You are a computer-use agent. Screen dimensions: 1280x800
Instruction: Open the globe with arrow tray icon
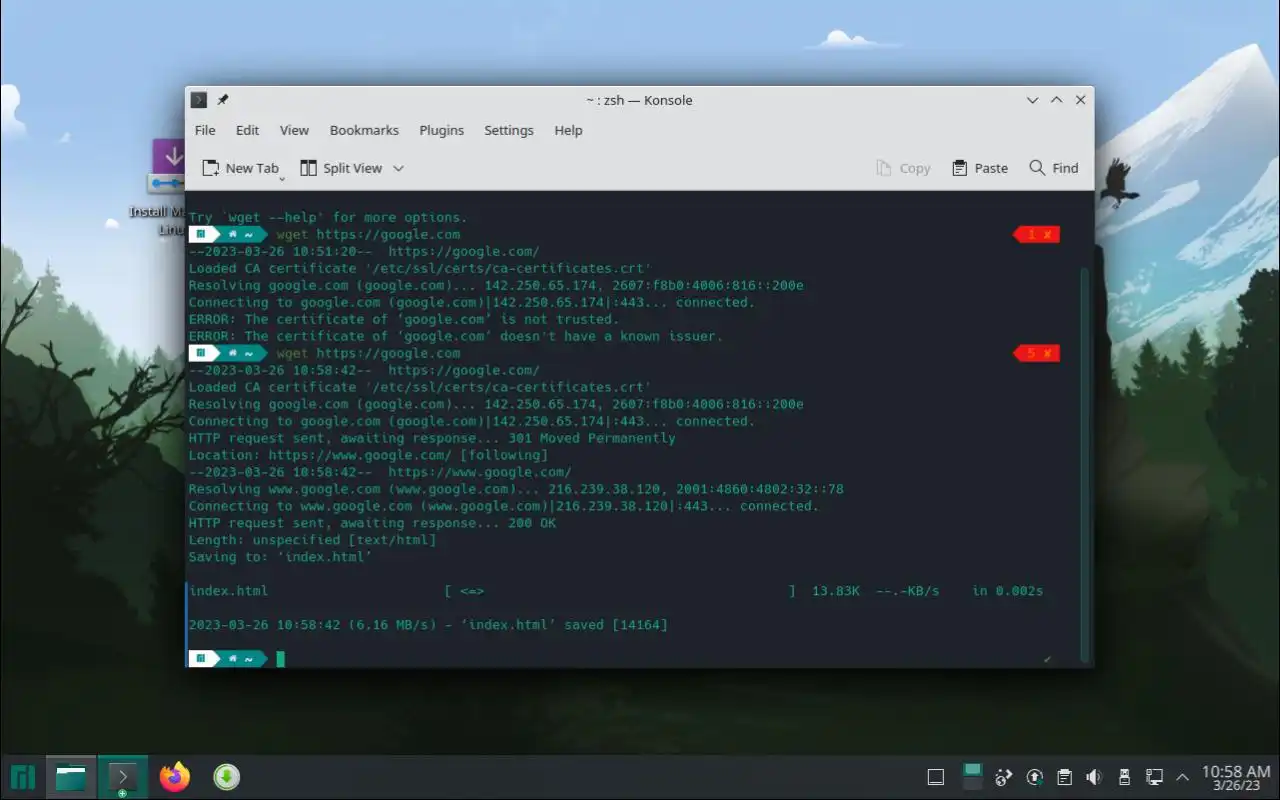coord(1005,777)
